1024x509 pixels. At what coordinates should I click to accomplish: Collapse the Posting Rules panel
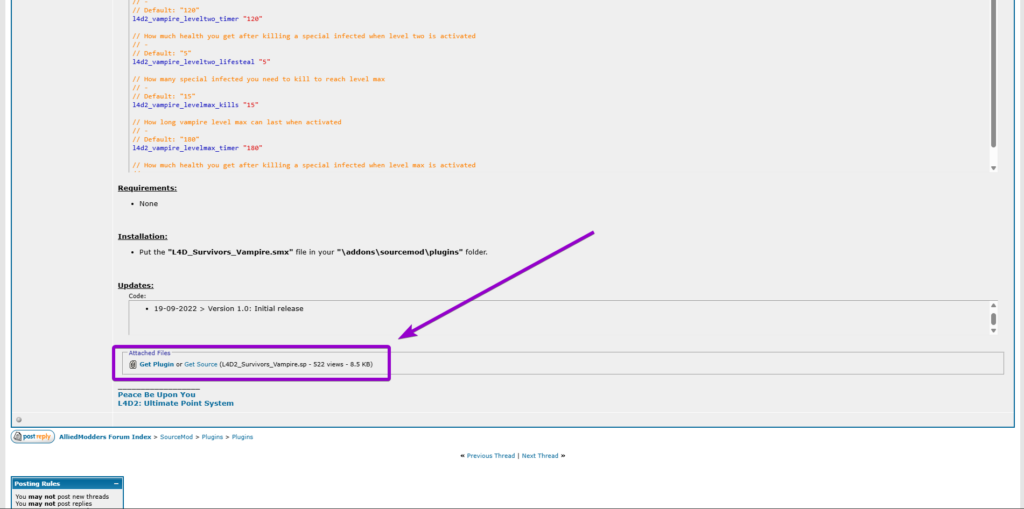click(x=116, y=484)
